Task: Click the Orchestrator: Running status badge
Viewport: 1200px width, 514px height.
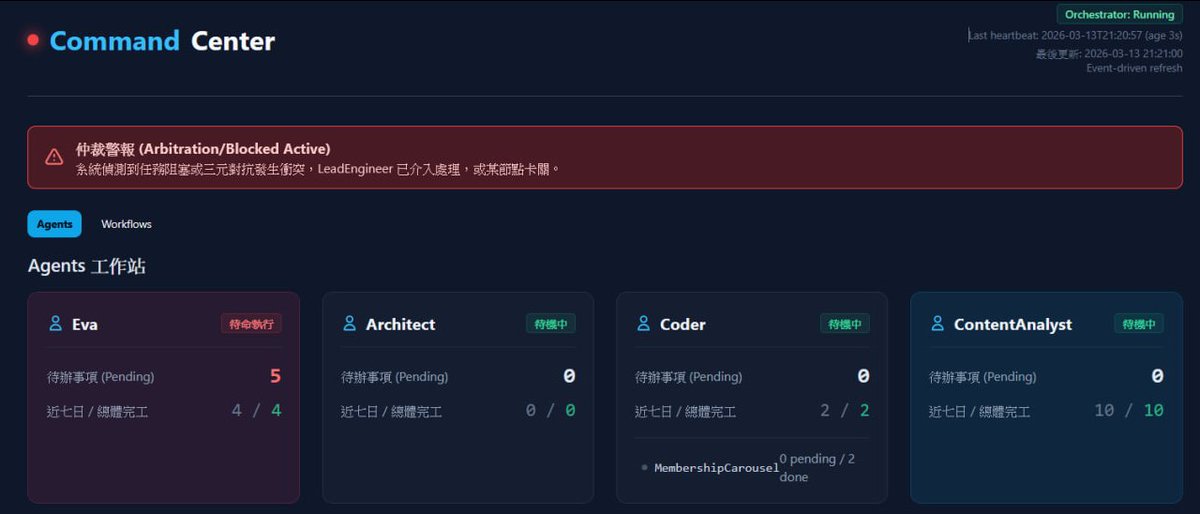Action: tap(1120, 14)
